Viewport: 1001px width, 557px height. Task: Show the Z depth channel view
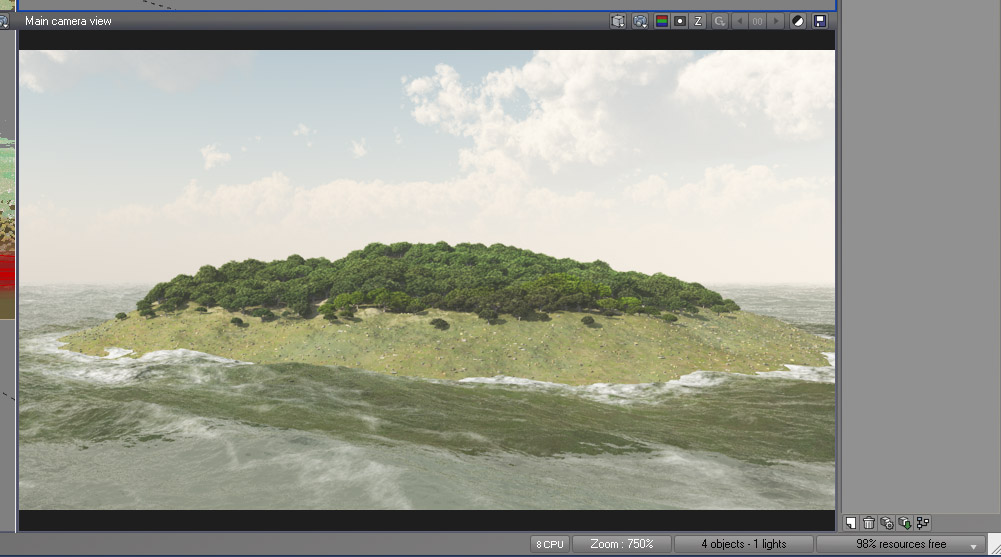(x=698, y=21)
